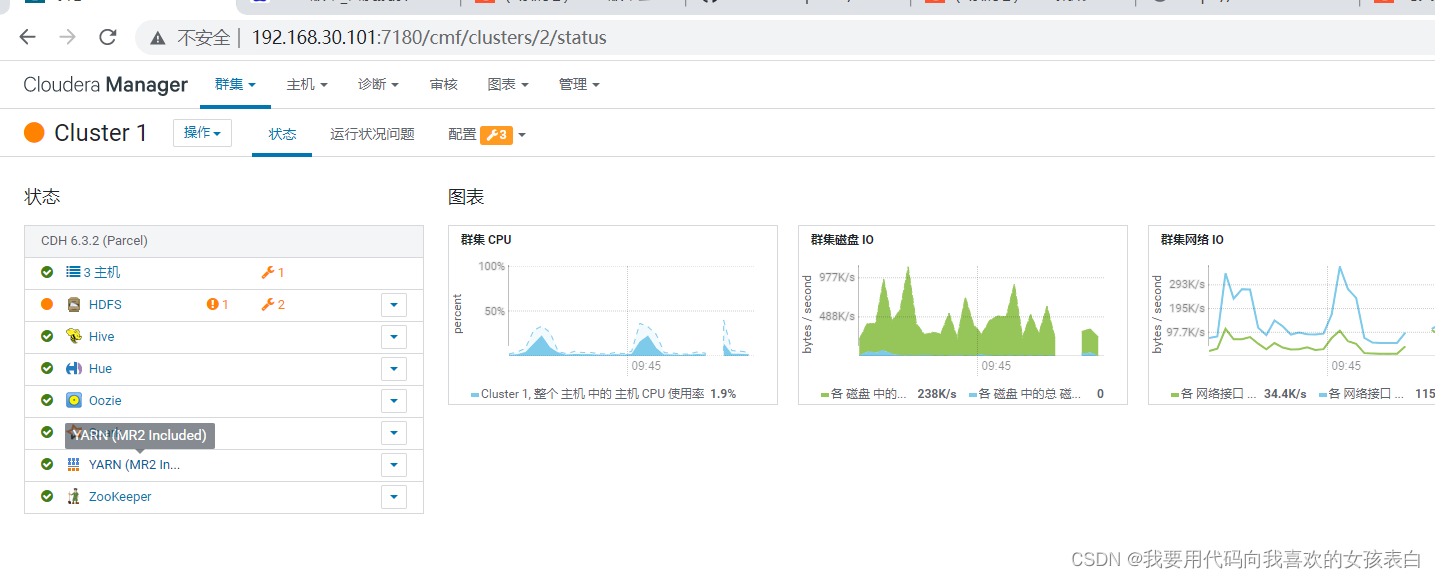Click the hosts list icon
The image size is (1435, 578).
tap(73, 272)
